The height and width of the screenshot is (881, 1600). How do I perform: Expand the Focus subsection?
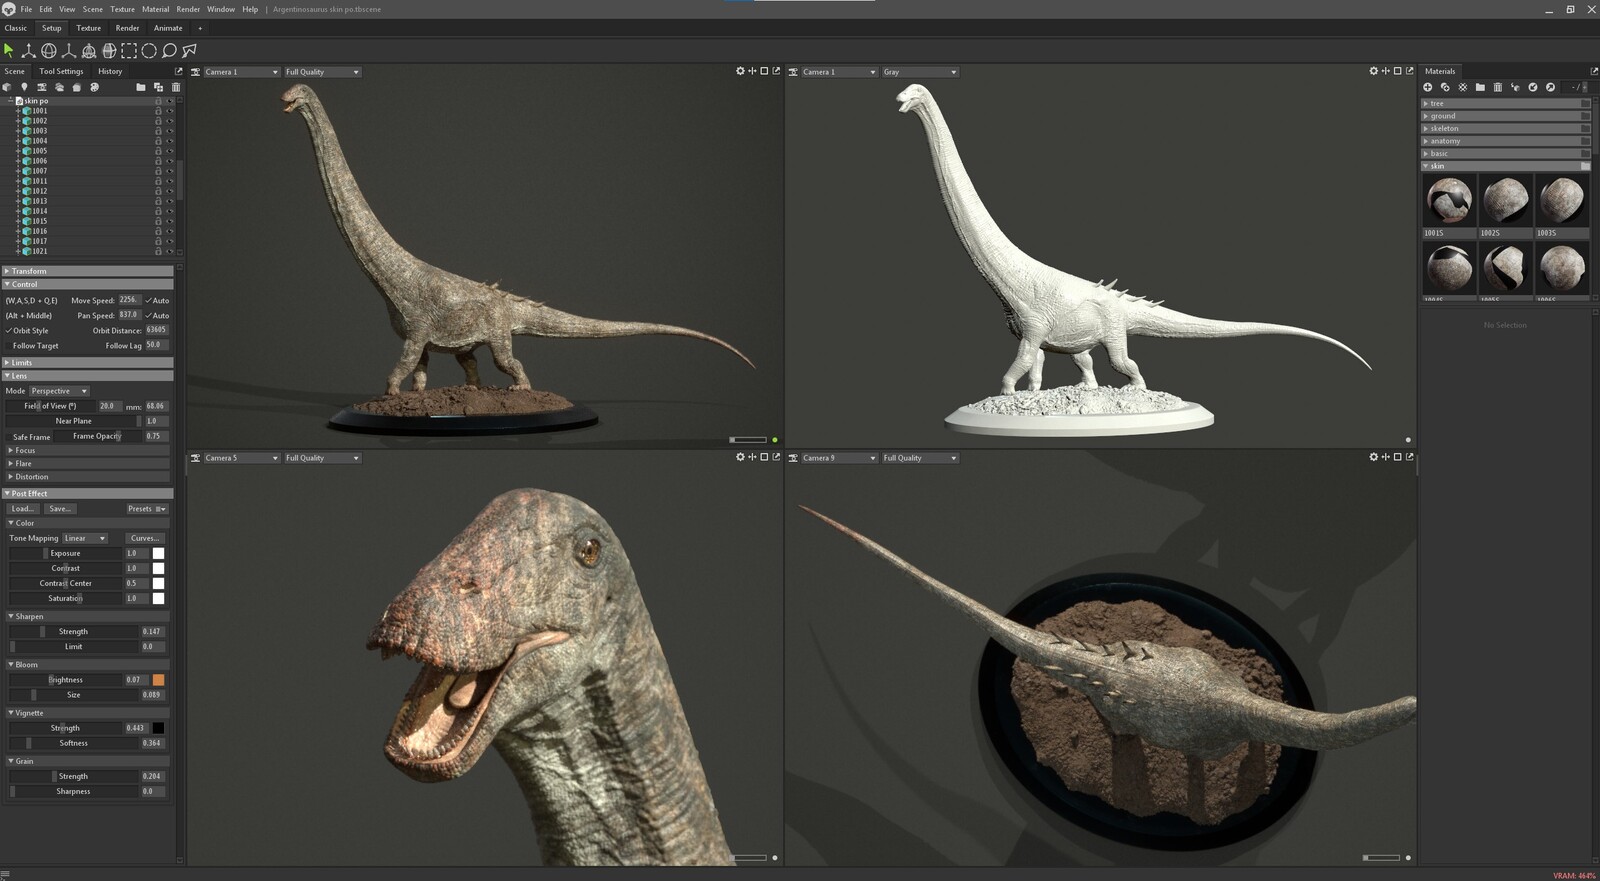click(x=88, y=450)
